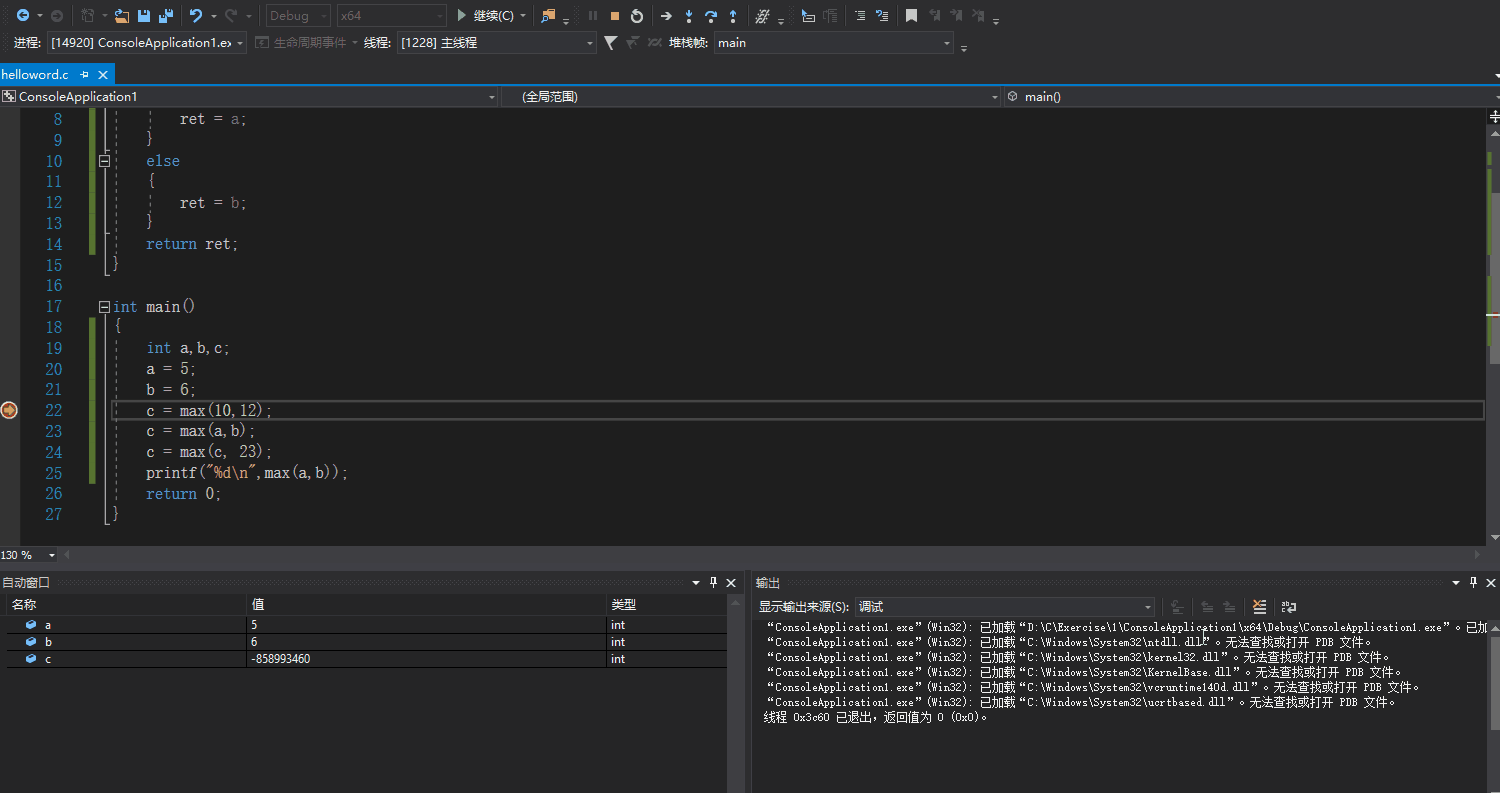The width and height of the screenshot is (1500, 793).
Task: Collapse the else block at line 10
Action: click(x=104, y=161)
